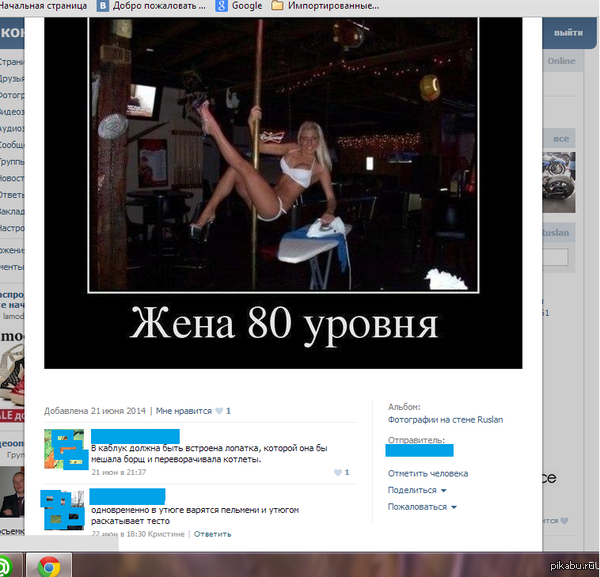The width and height of the screenshot is (600, 577).
Task: Open album 'Фотографии на стене Ruslan'
Action: (x=445, y=420)
